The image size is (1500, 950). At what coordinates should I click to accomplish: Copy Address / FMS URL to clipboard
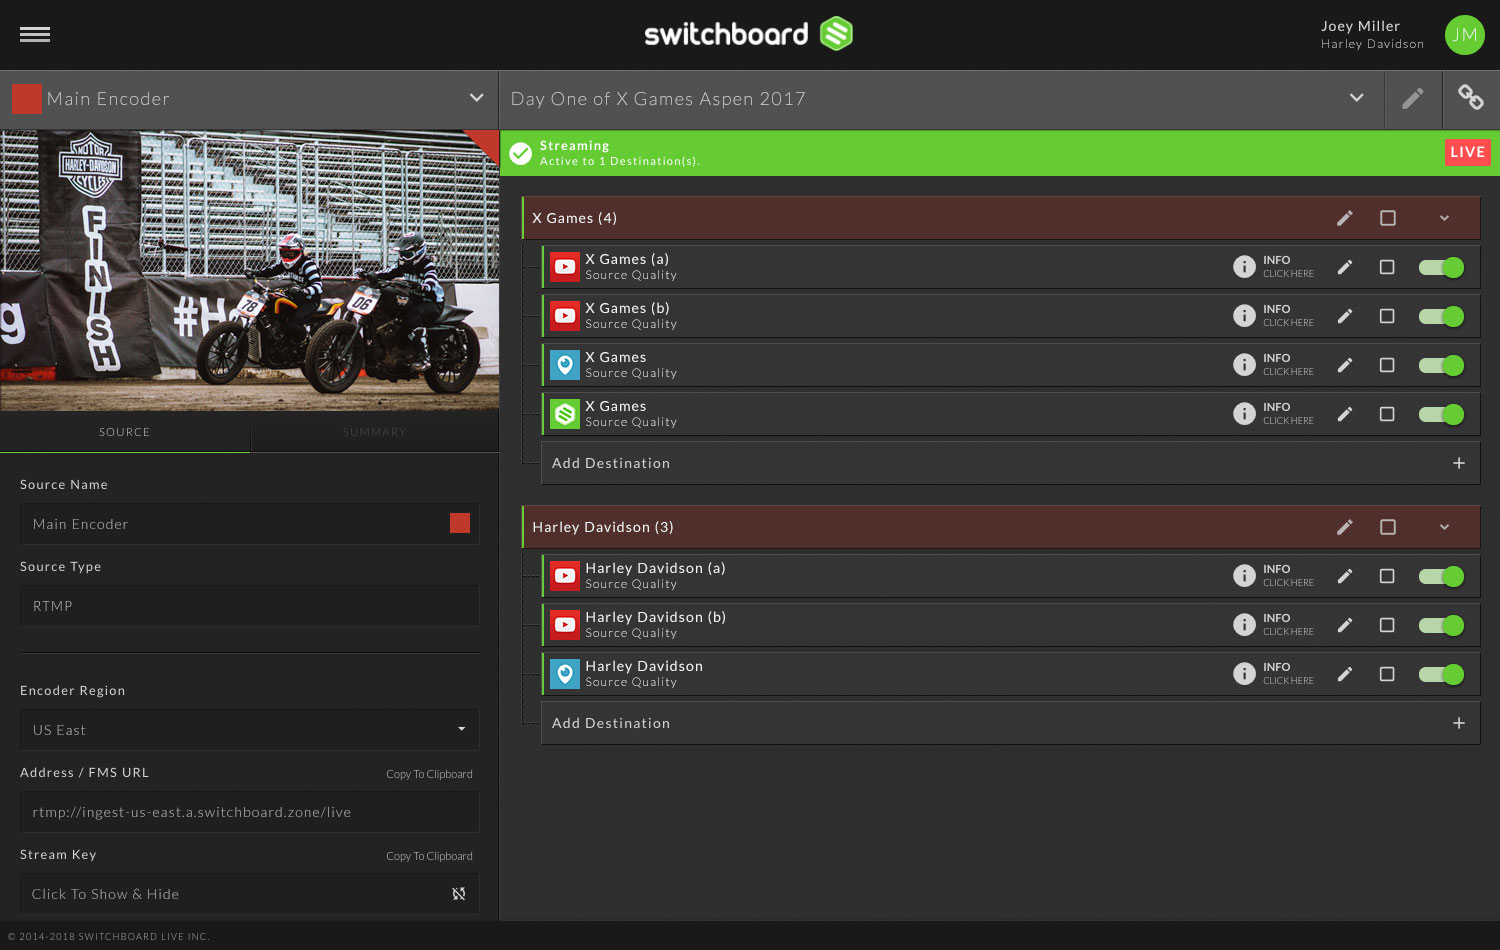point(430,774)
